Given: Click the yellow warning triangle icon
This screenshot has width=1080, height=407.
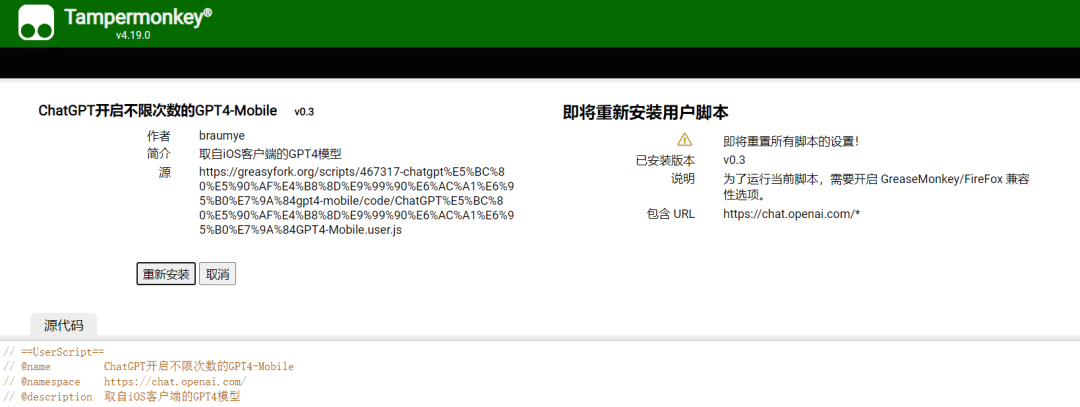Looking at the screenshot, I should (684, 140).
